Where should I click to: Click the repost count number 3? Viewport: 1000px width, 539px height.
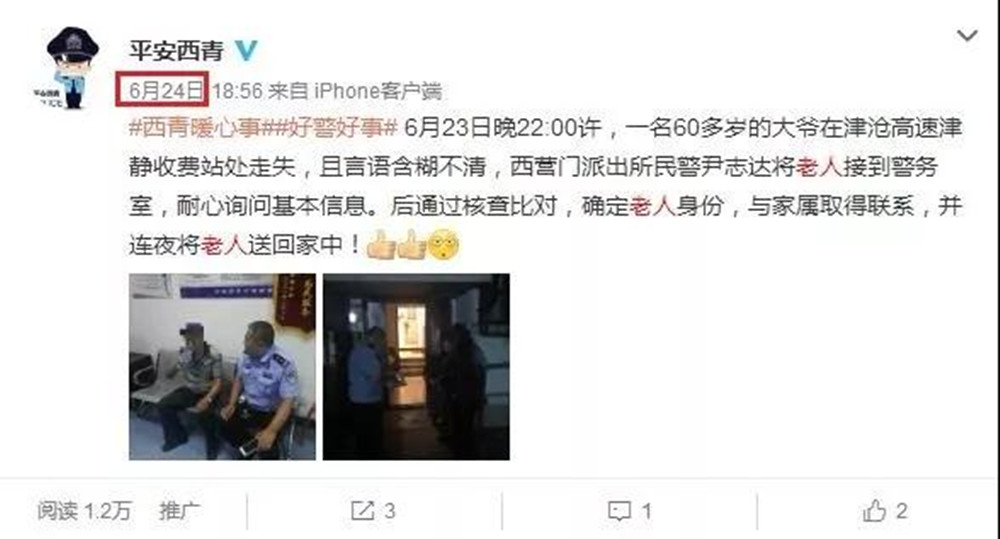pos(389,511)
